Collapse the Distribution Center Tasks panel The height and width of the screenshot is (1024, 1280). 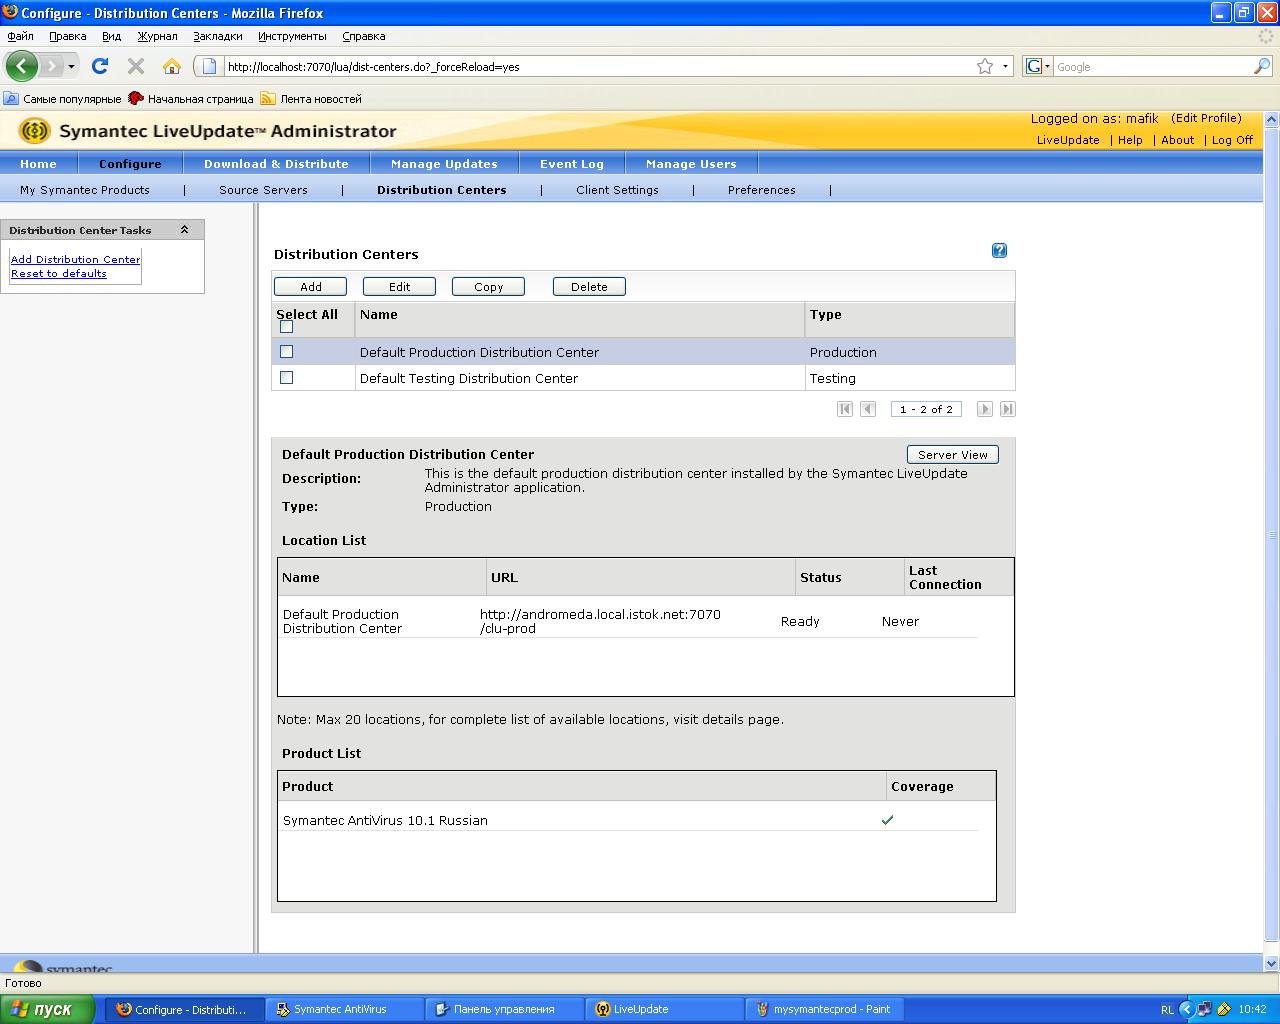pyautogui.click(x=184, y=230)
